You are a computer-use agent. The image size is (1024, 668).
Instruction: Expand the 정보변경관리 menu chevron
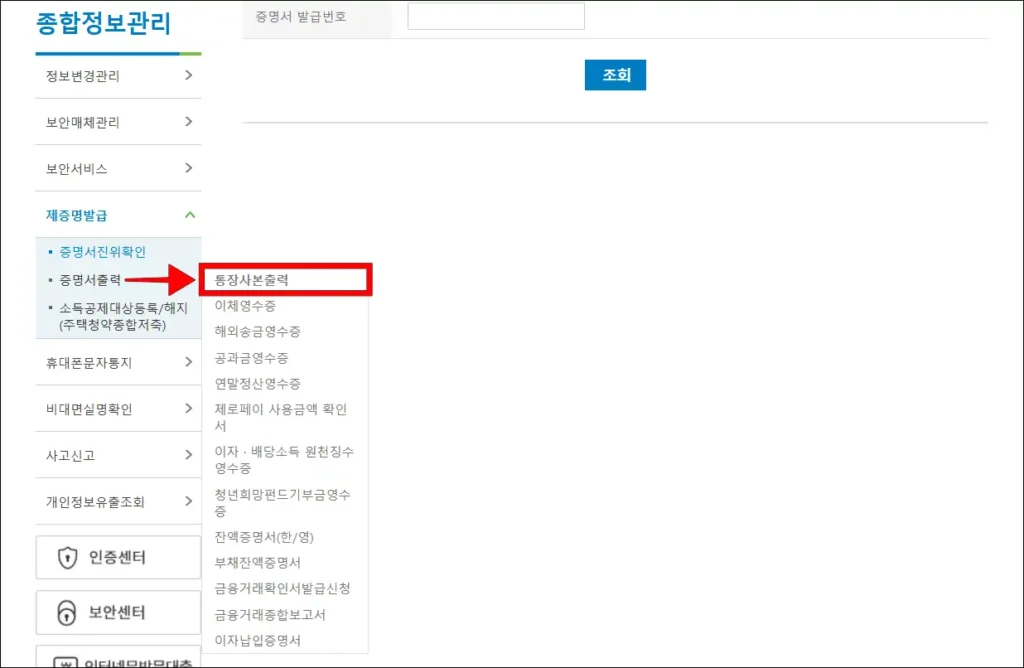(189, 75)
